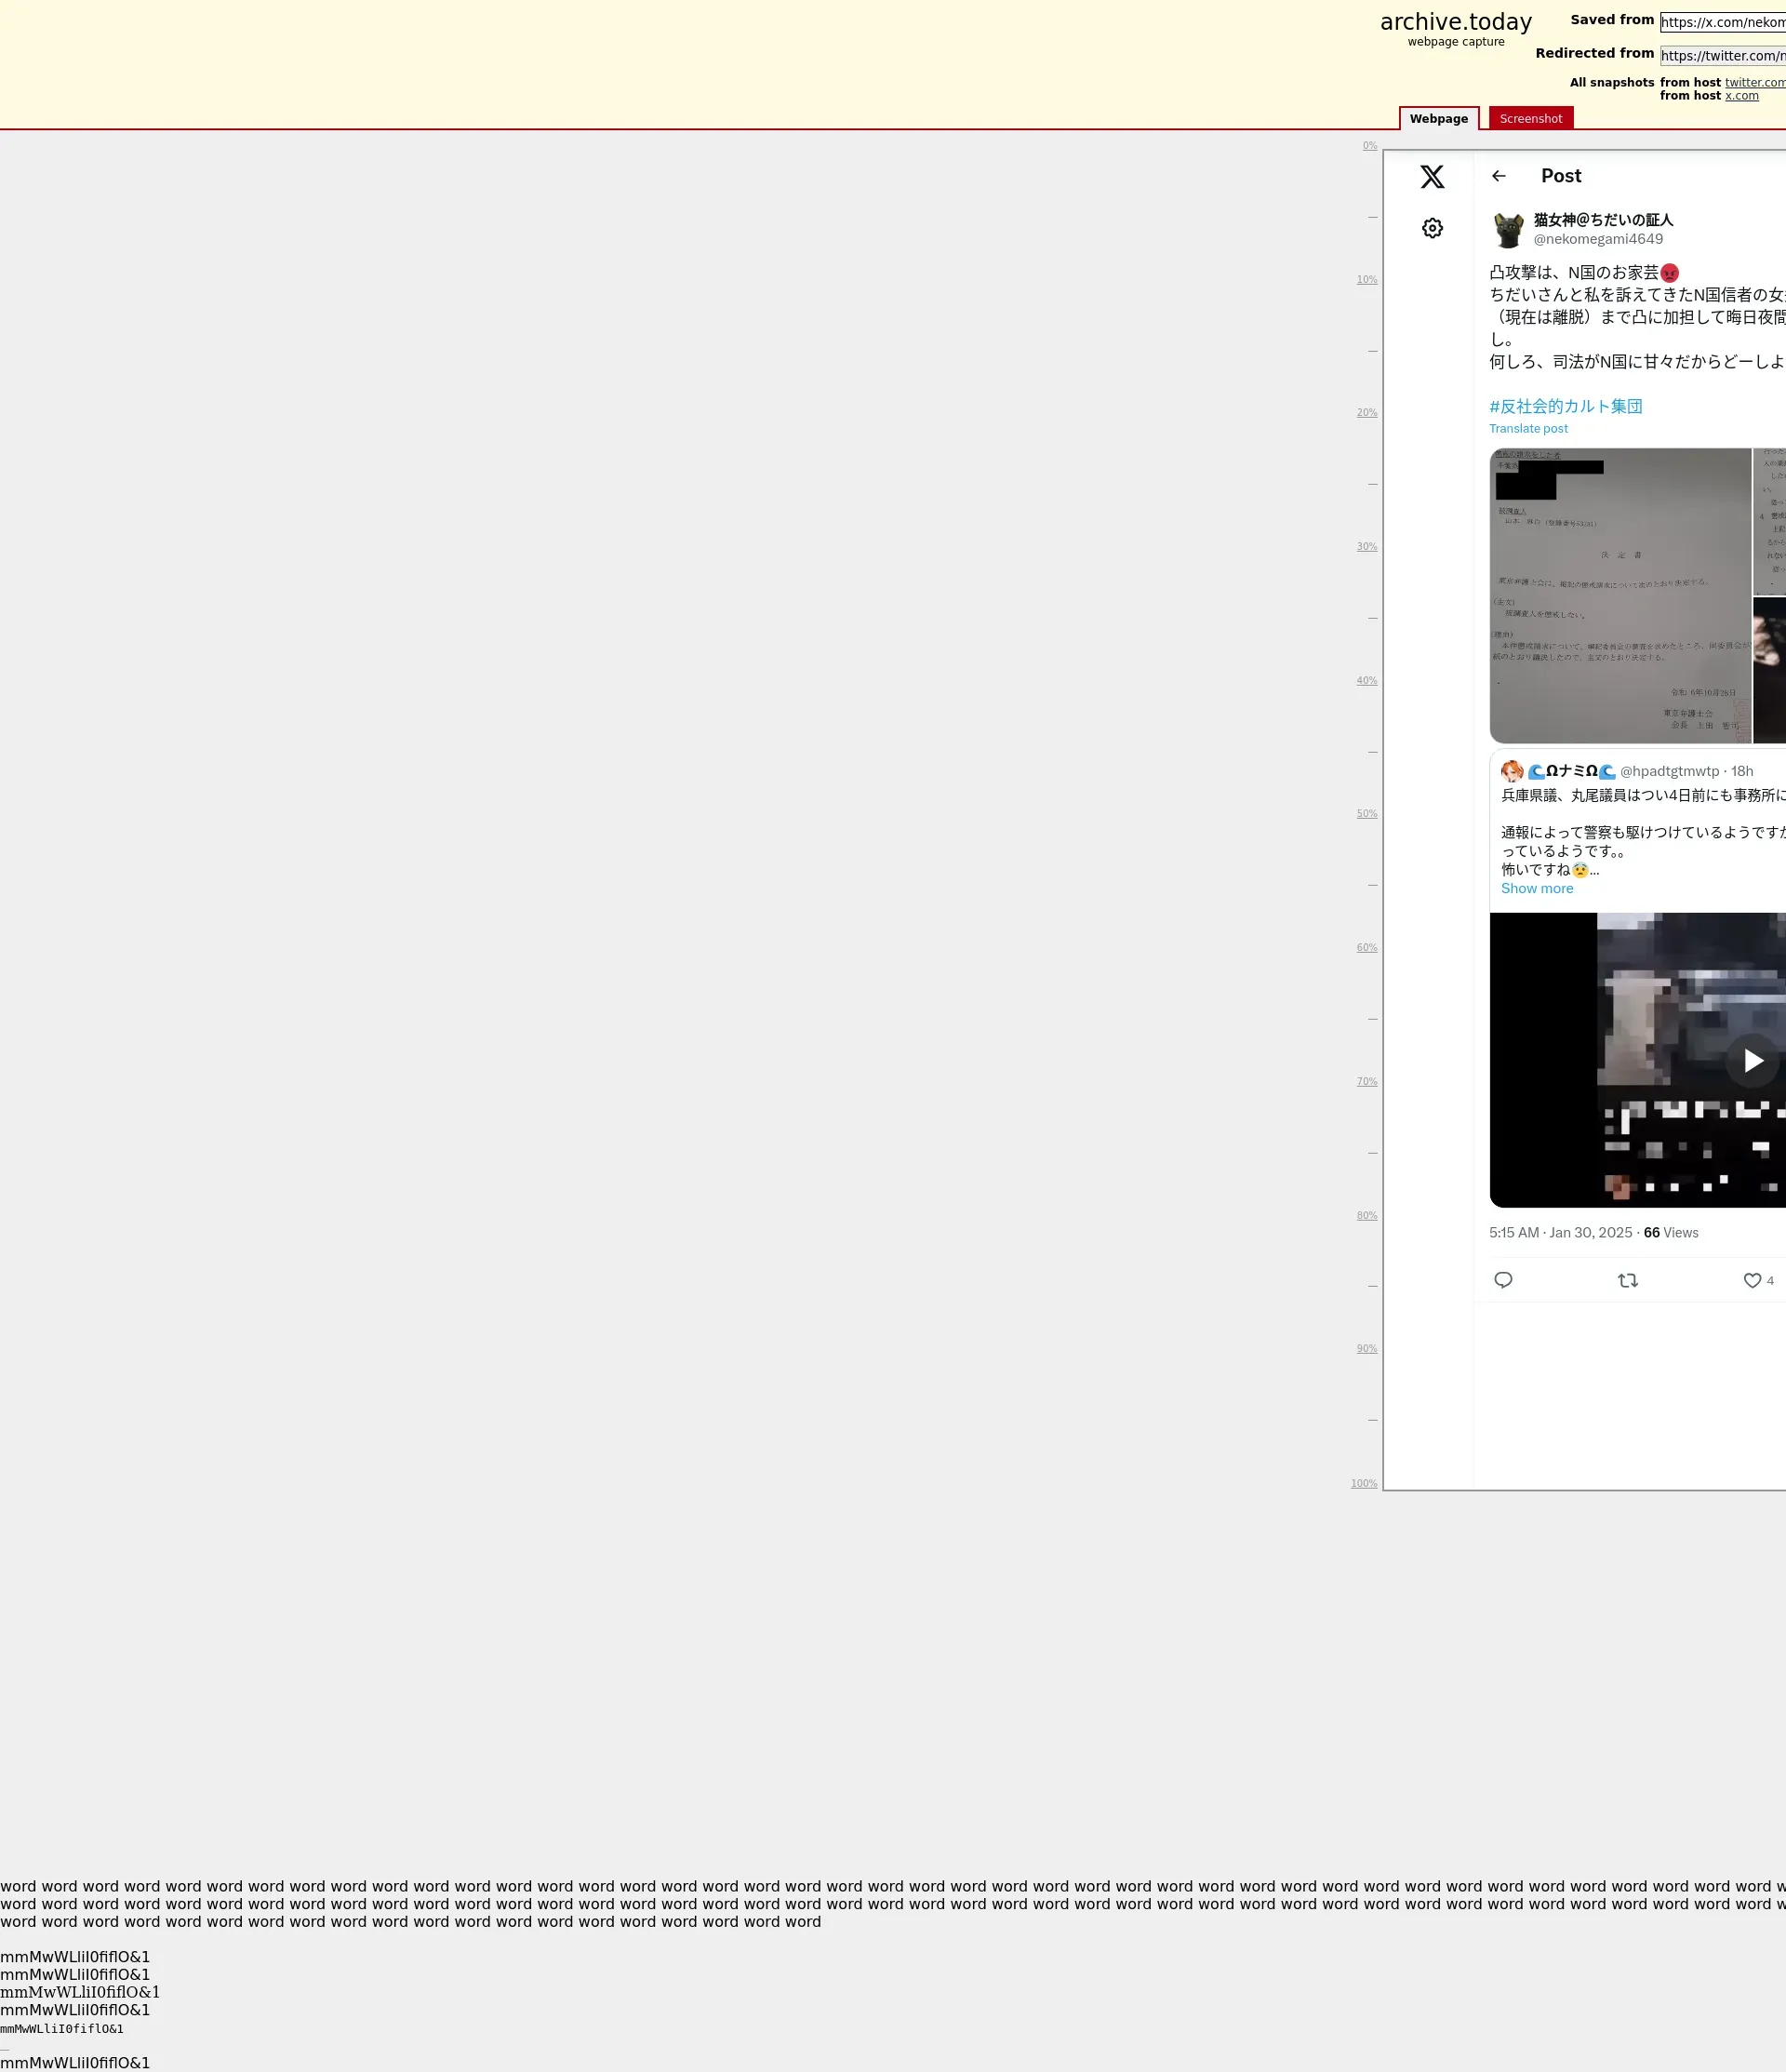Play the quoted post video
The width and height of the screenshot is (1786, 2072).
tap(1752, 1060)
